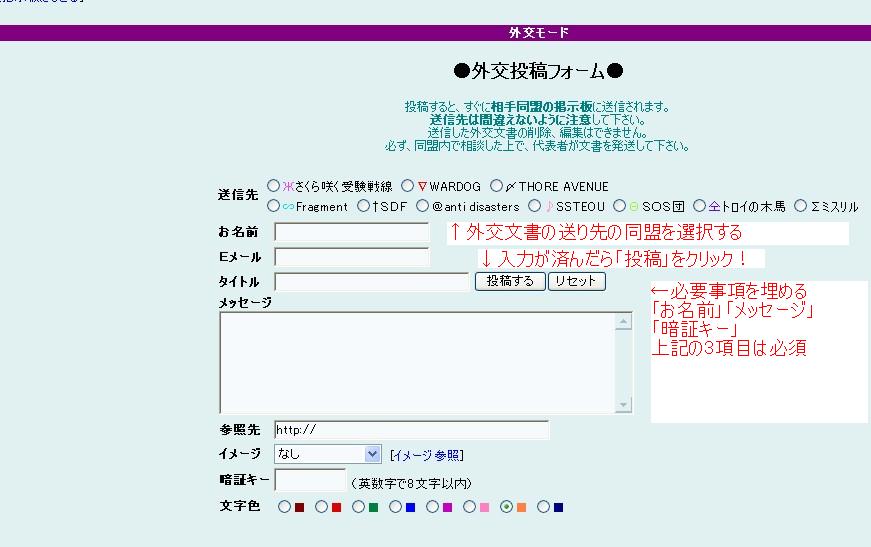Choose the SSTEOU alliance option
Image resolution: width=871 pixels, height=547 pixels.
[x=534, y=206]
